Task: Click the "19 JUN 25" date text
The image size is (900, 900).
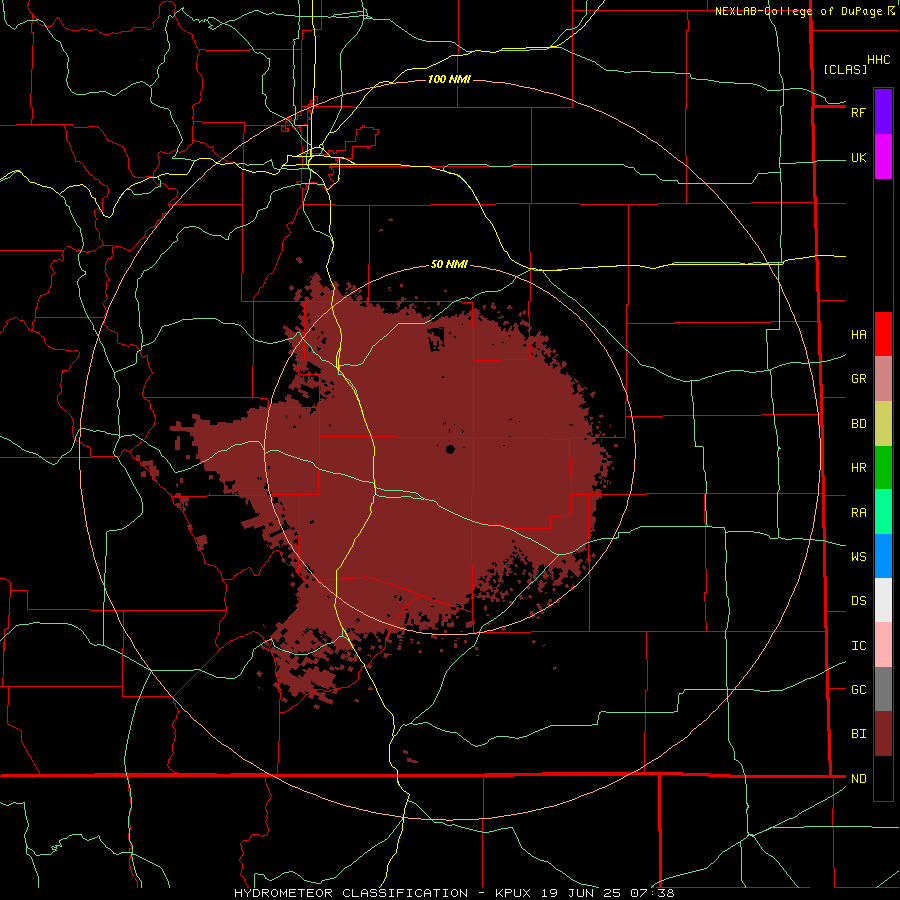Action: point(581,893)
